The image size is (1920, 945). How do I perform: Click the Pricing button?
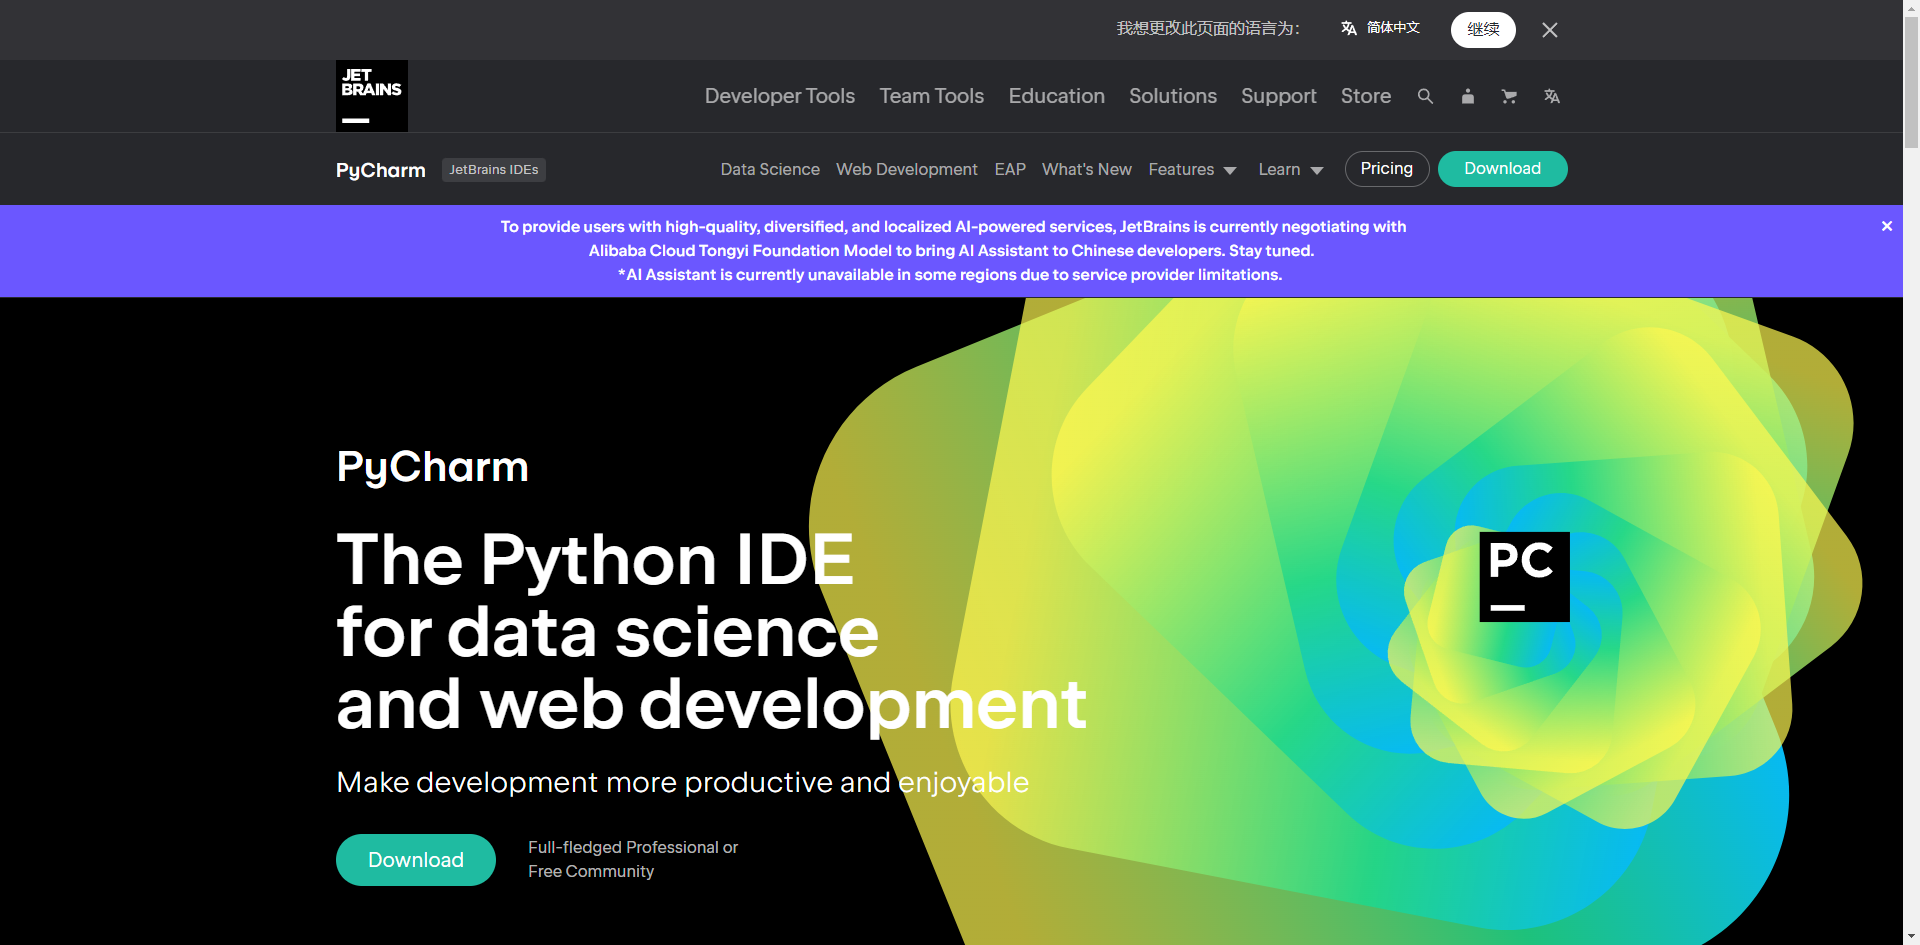coord(1387,169)
